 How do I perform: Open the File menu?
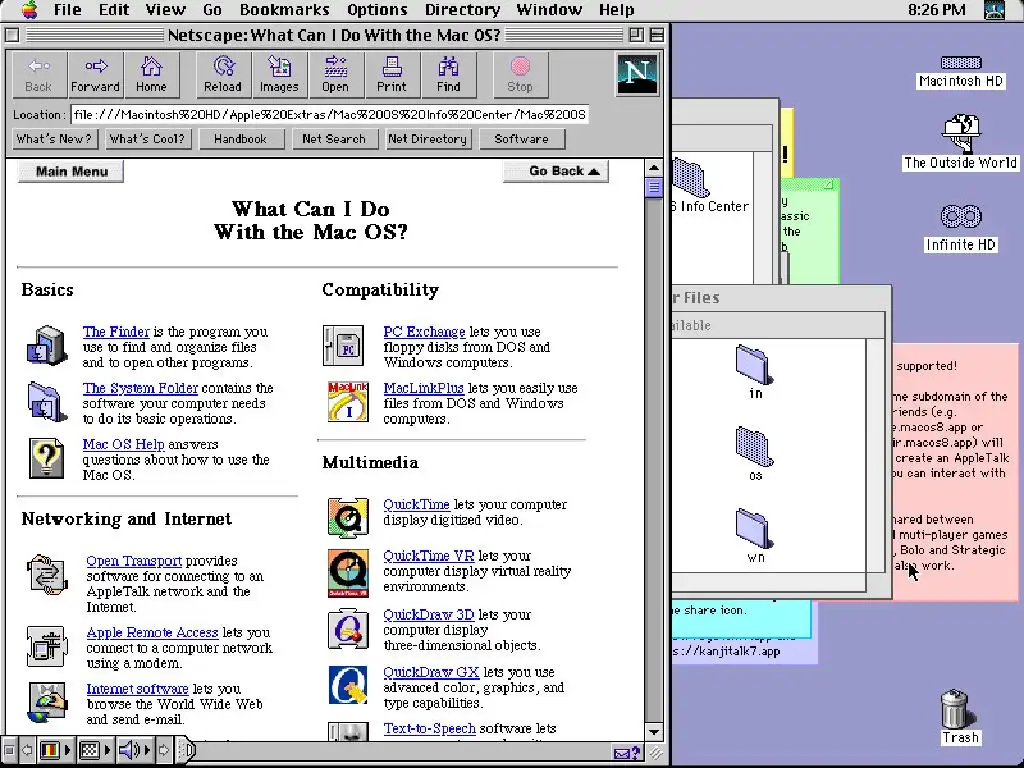point(67,10)
